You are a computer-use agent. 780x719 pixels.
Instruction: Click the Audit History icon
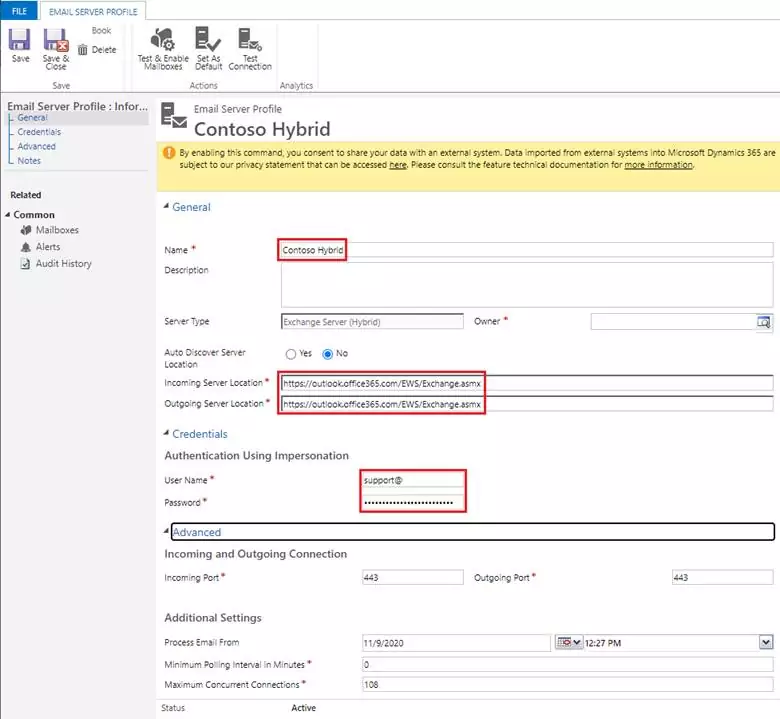[25, 264]
